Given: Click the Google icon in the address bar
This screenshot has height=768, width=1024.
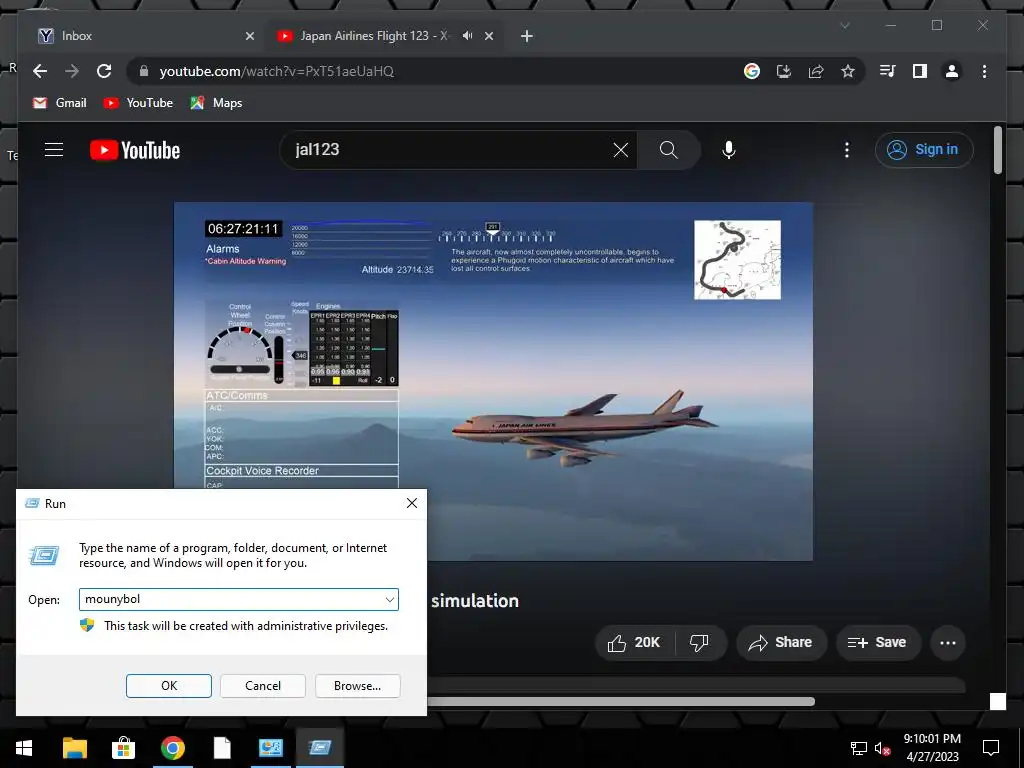Looking at the screenshot, I should click(x=752, y=71).
